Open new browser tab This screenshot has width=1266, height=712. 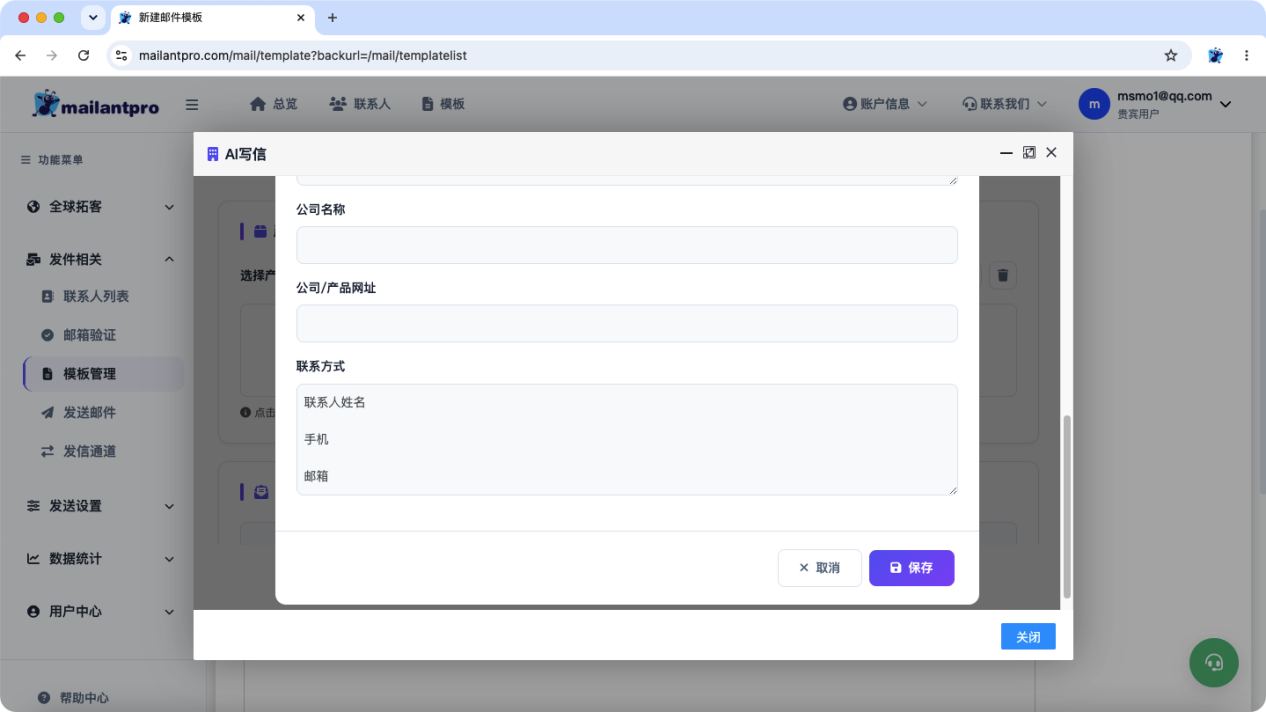tap(333, 18)
